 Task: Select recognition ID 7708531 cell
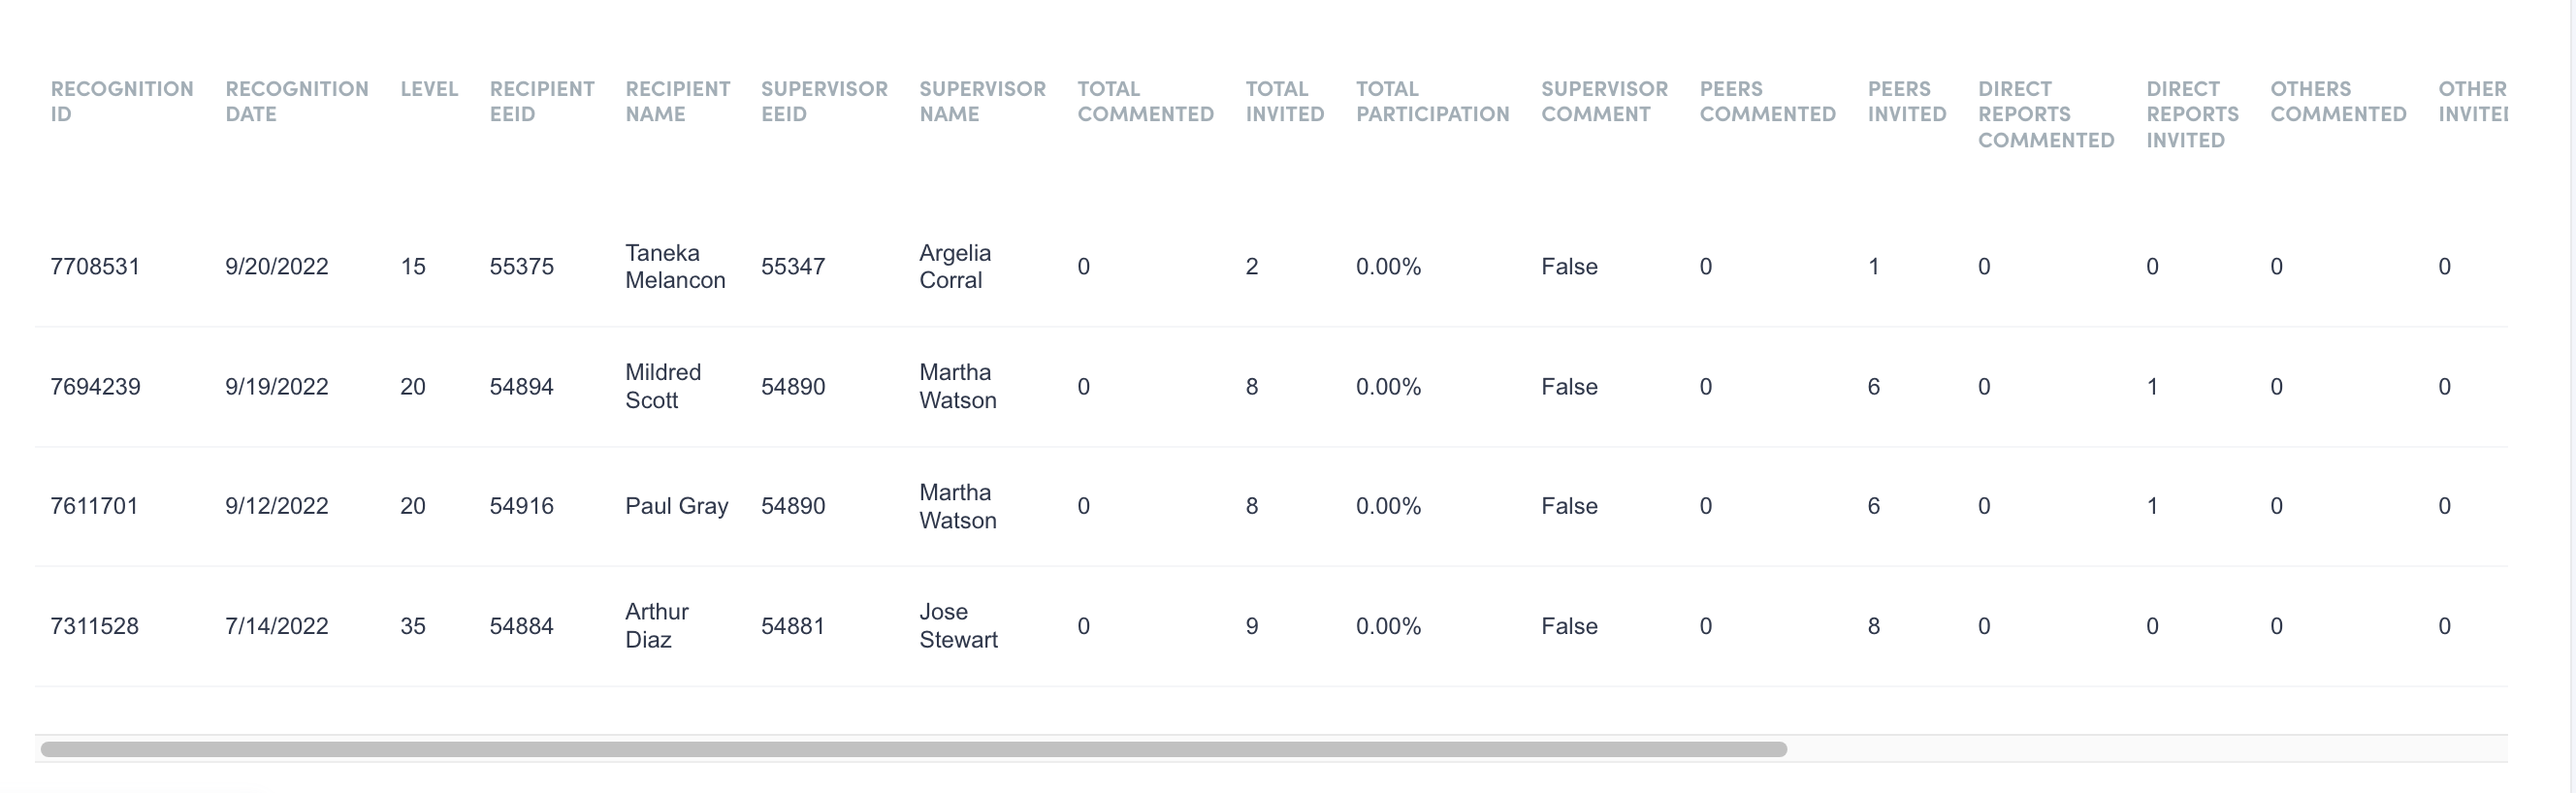pyautogui.click(x=95, y=267)
